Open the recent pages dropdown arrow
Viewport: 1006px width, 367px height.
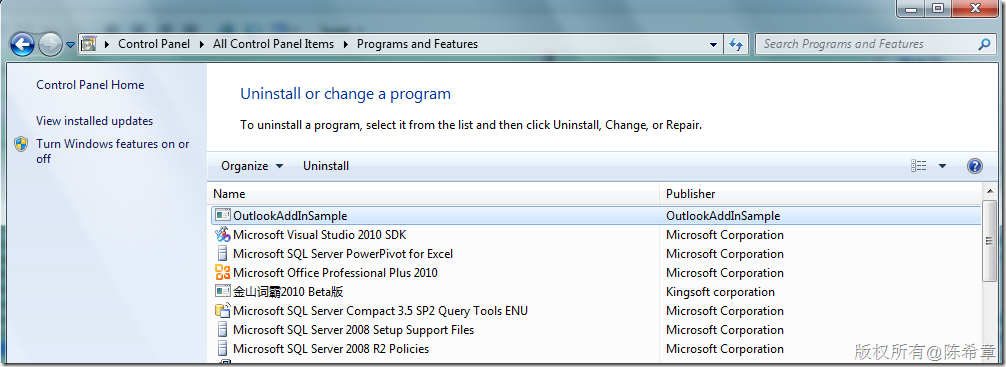pyautogui.click(x=70, y=45)
